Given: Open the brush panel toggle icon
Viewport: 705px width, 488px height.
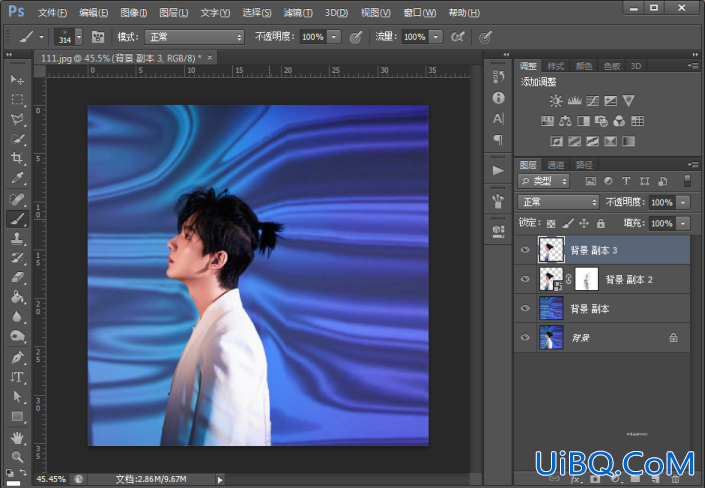Looking at the screenshot, I should click(x=98, y=37).
